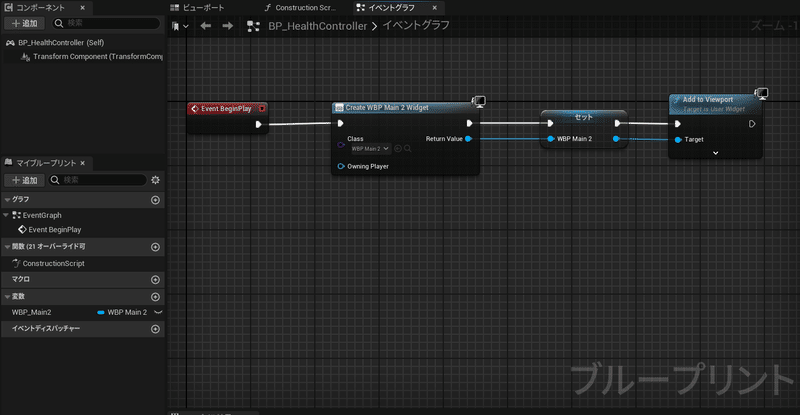Go forward with the right arrow
Viewport: 800px width, 415px height.
coord(228,26)
